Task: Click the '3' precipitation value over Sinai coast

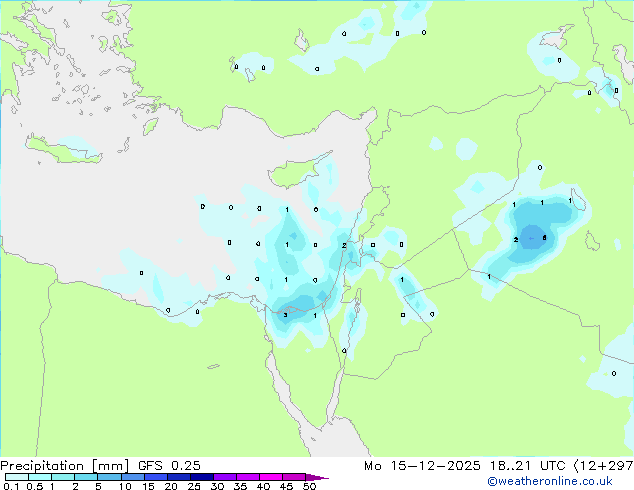Action: coord(285,315)
